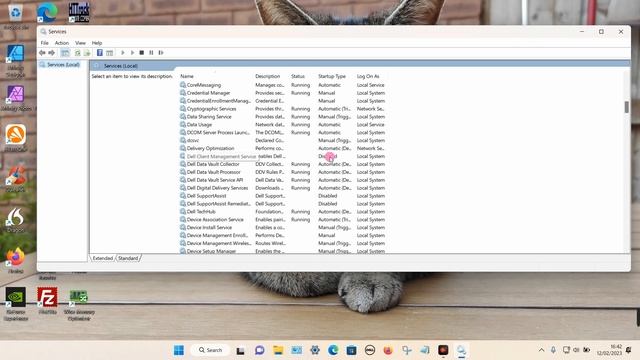Open Firefox from the taskbar
The image size is (640, 360).
(x=388, y=350)
